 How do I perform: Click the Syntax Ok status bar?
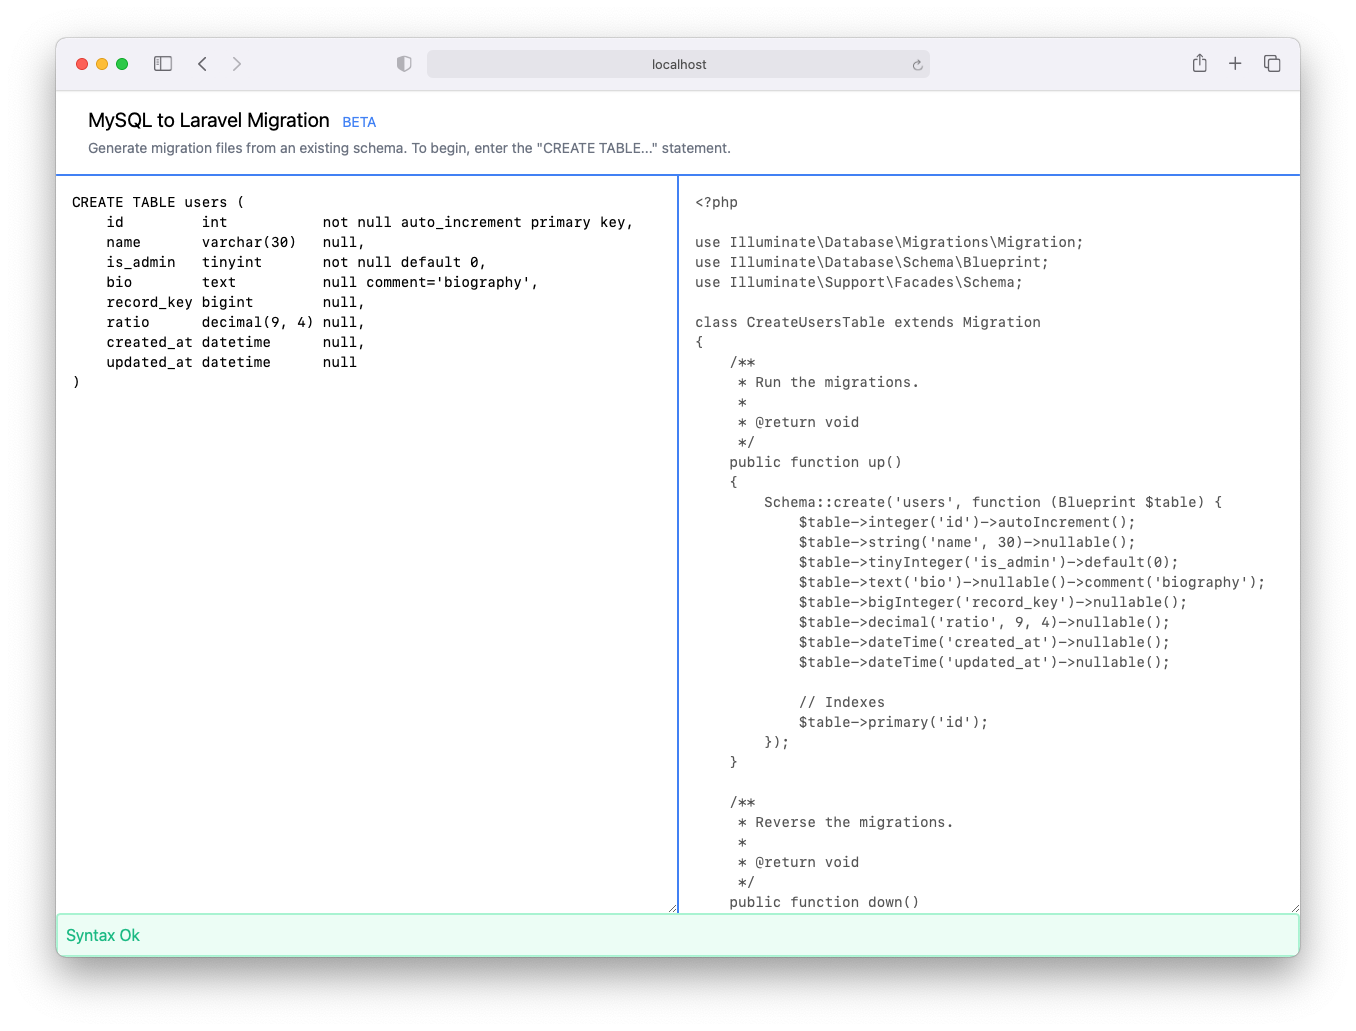click(103, 935)
